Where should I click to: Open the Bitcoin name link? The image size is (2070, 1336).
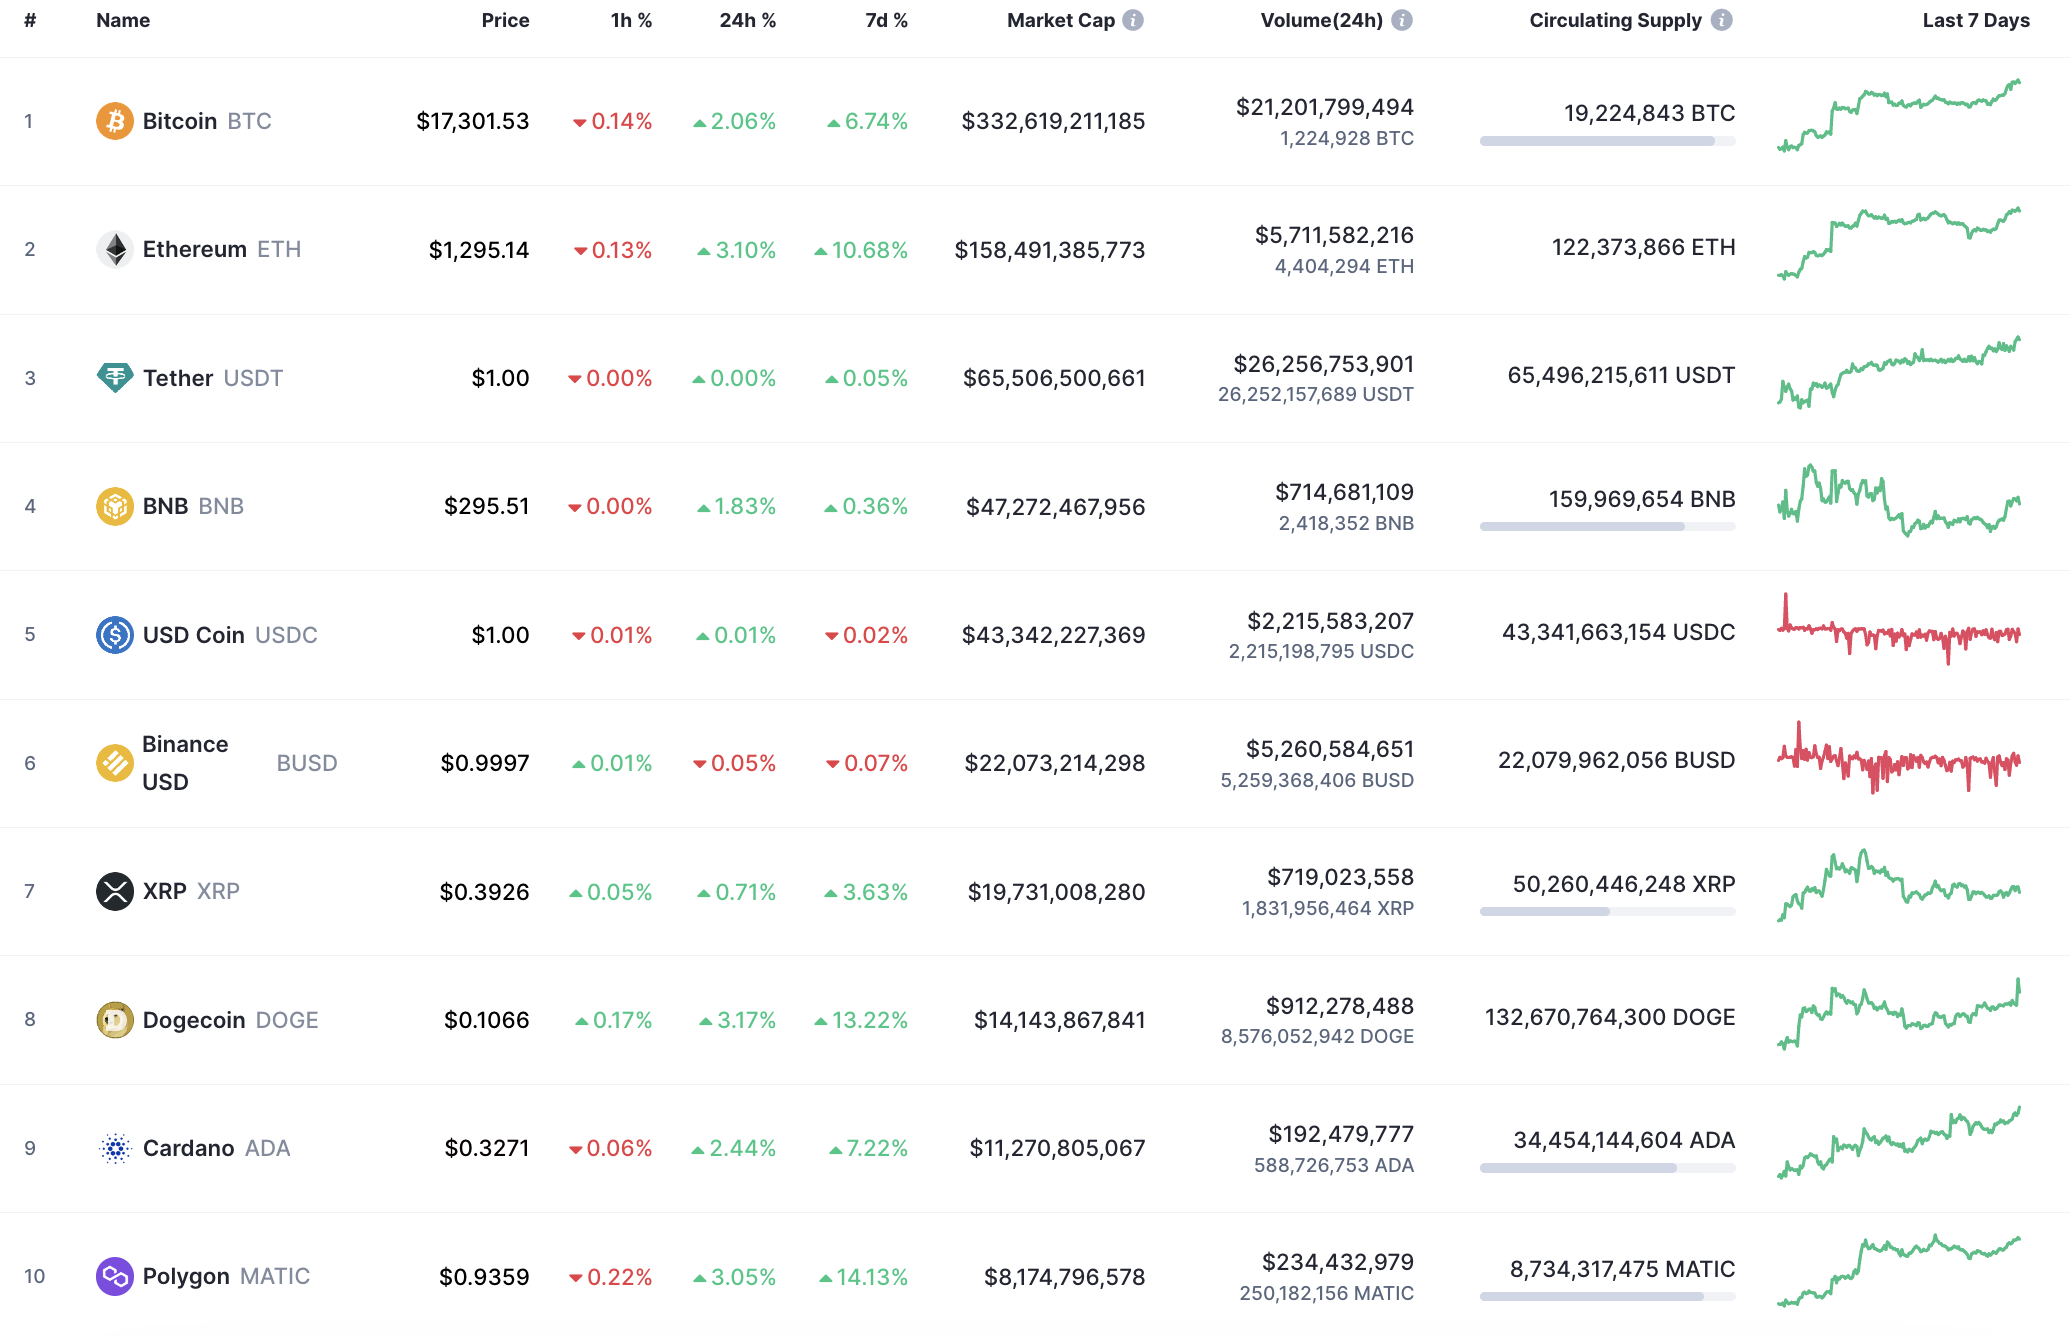tap(181, 121)
